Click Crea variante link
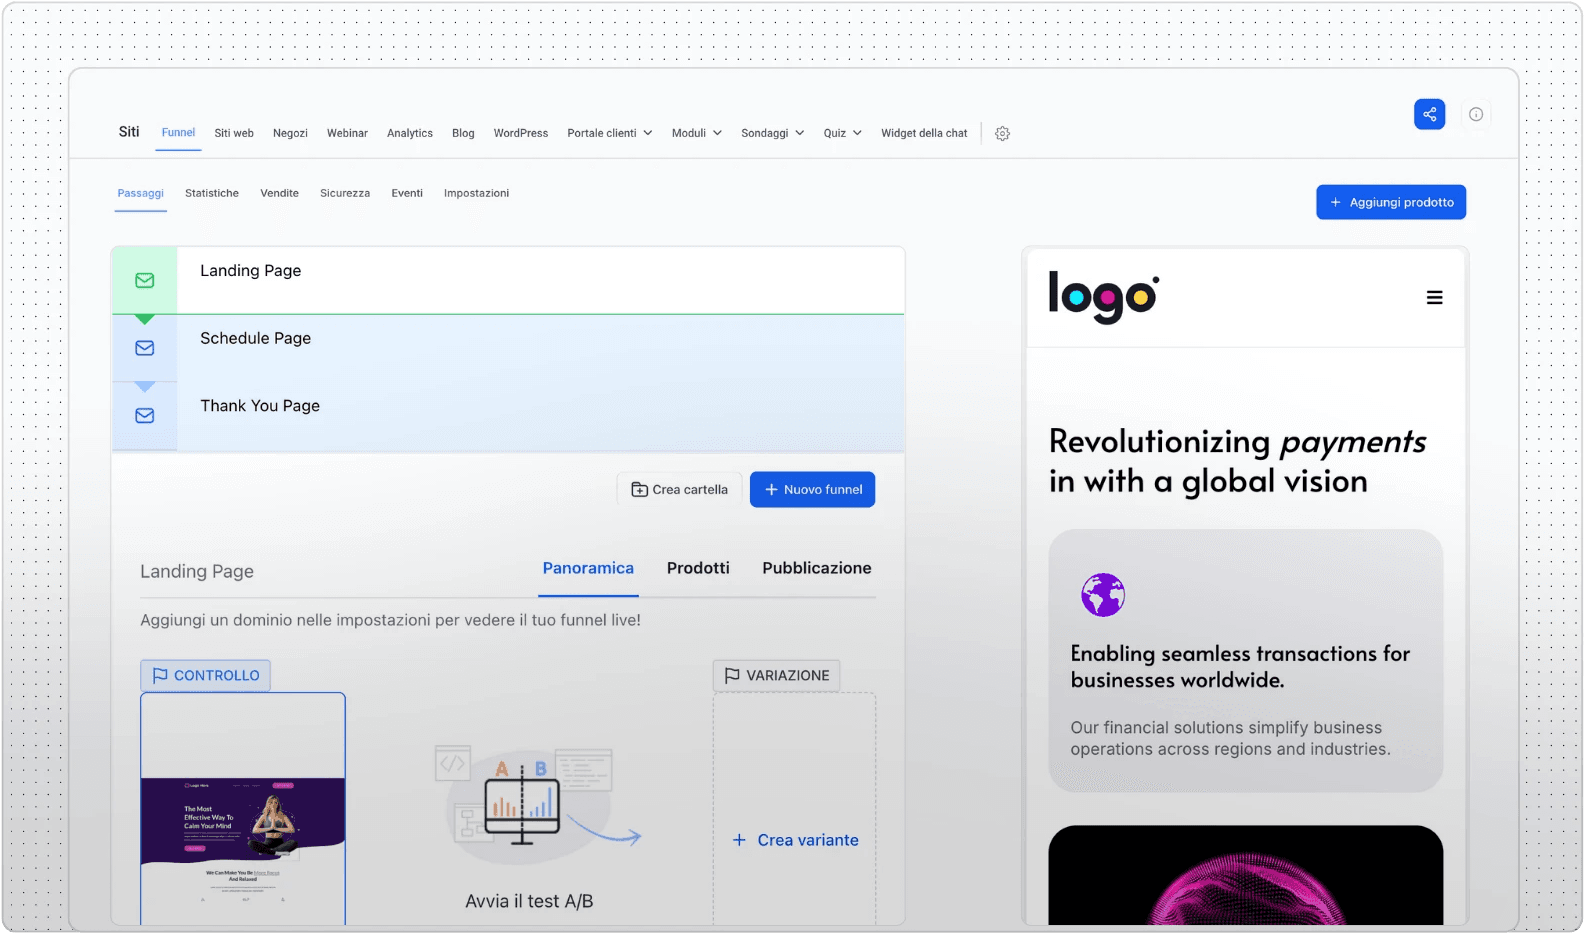 (795, 840)
